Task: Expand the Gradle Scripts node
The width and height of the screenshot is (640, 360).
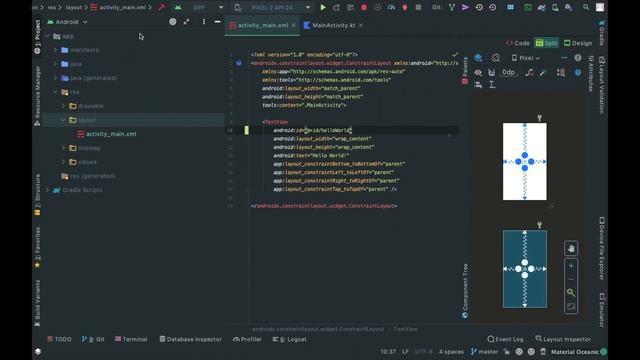Action: (48, 190)
